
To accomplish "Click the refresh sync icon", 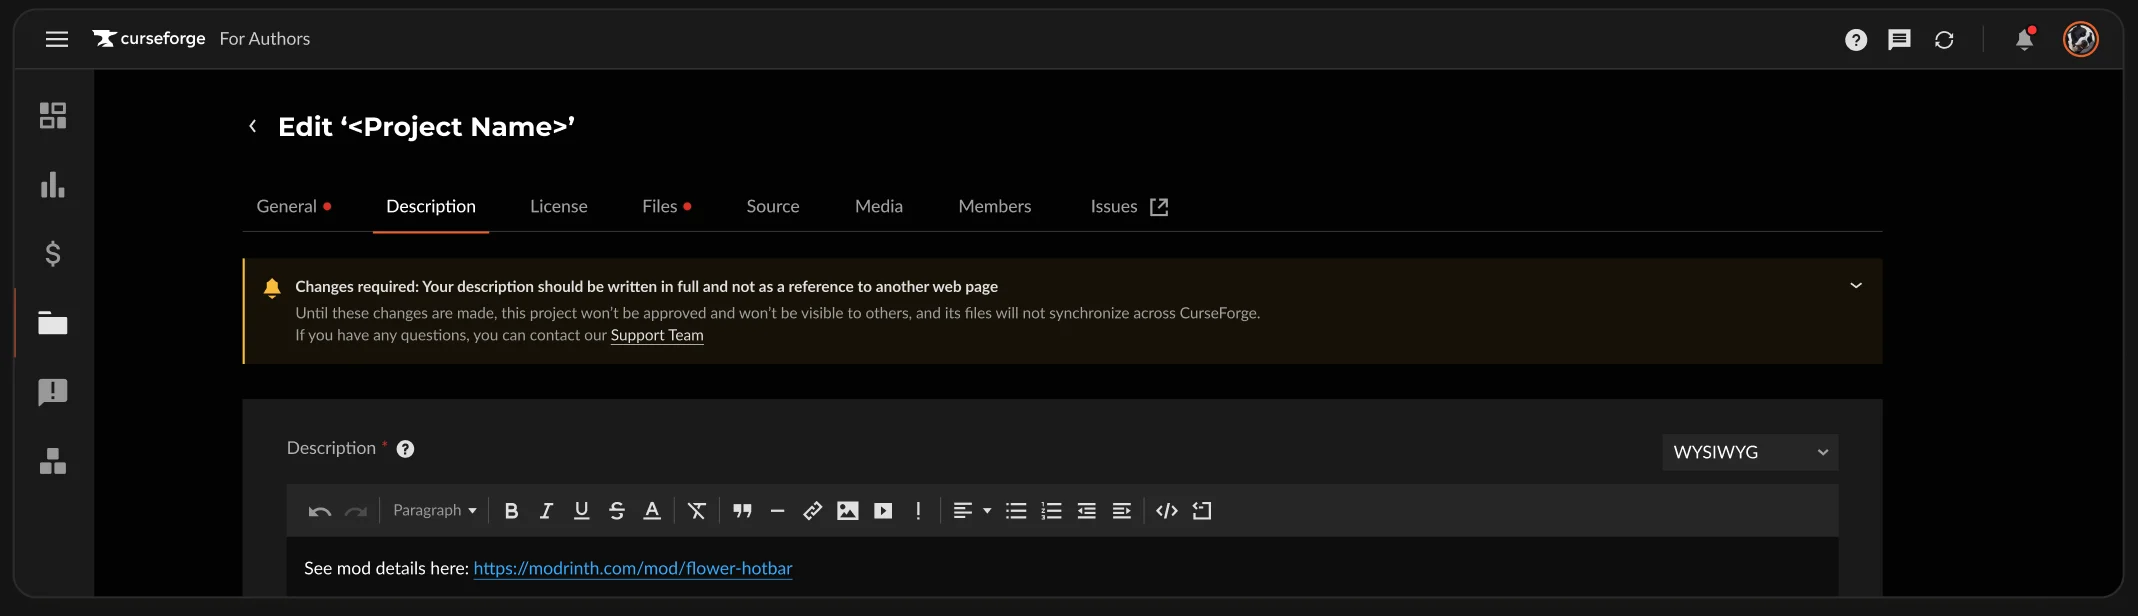I will click(x=1944, y=40).
